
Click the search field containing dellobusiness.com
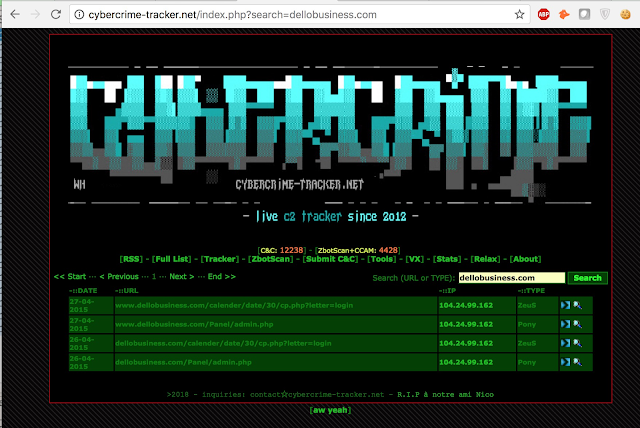512,278
